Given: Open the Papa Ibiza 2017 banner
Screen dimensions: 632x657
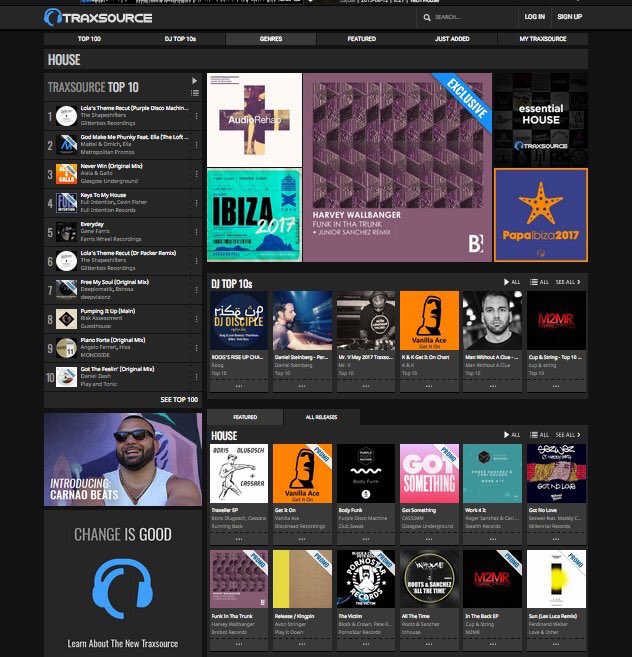Looking at the screenshot, I should click(x=541, y=215).
